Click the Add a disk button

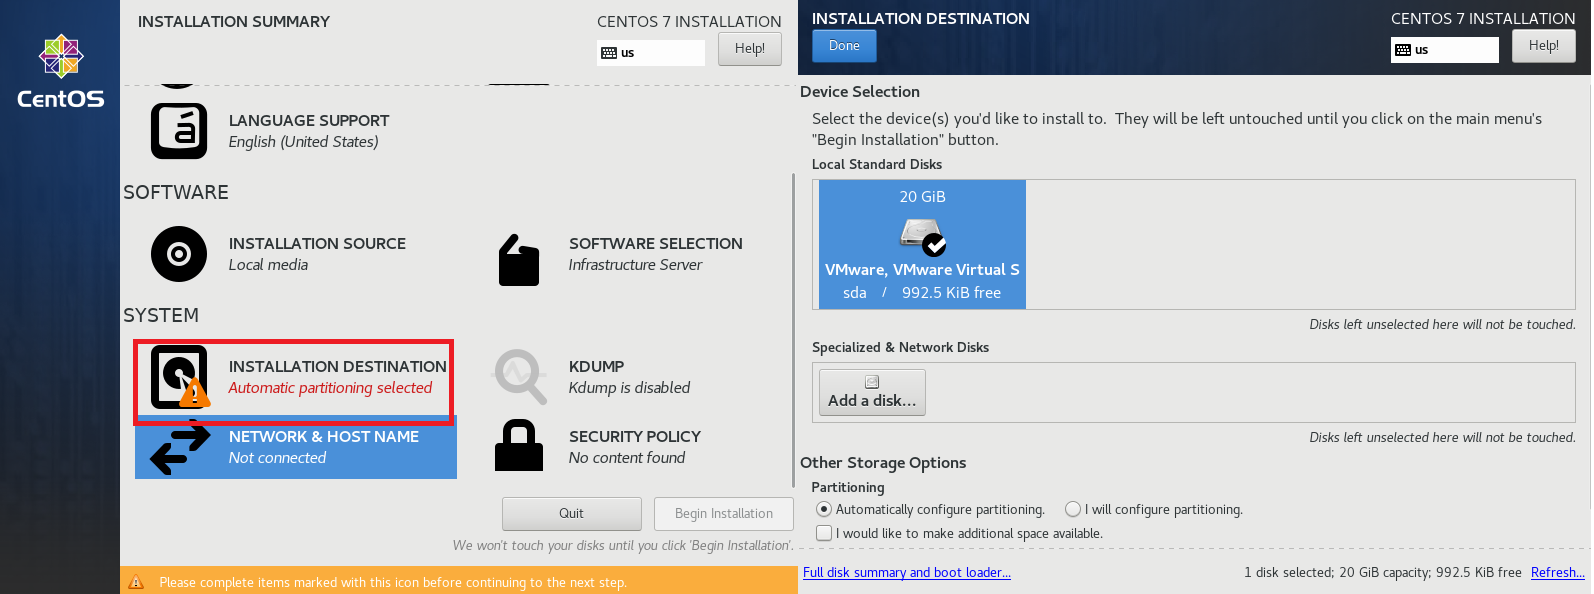(x=872, y=392)
